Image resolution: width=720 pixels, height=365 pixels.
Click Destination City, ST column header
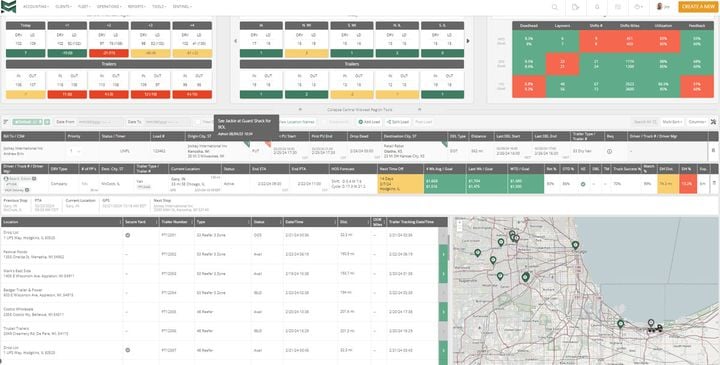tap(414, 136)
